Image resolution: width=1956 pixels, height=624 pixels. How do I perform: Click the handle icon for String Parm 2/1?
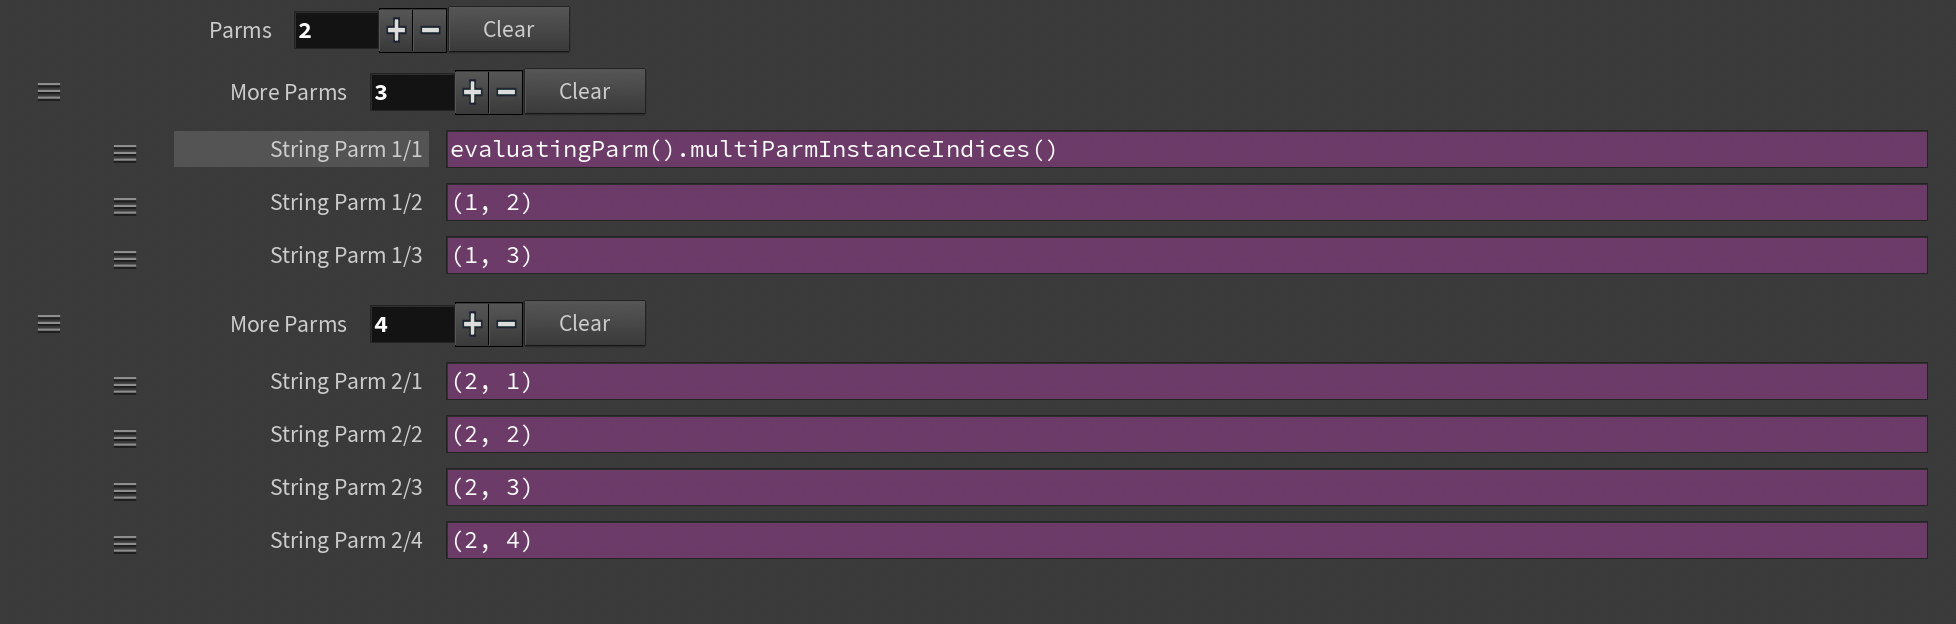(125, 385)
